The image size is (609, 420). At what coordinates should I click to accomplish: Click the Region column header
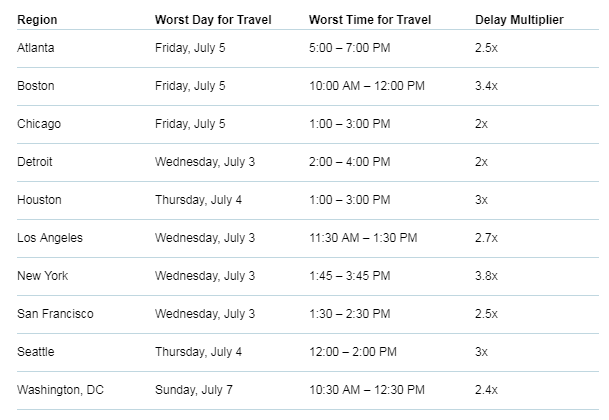click(x=37, y=20)
